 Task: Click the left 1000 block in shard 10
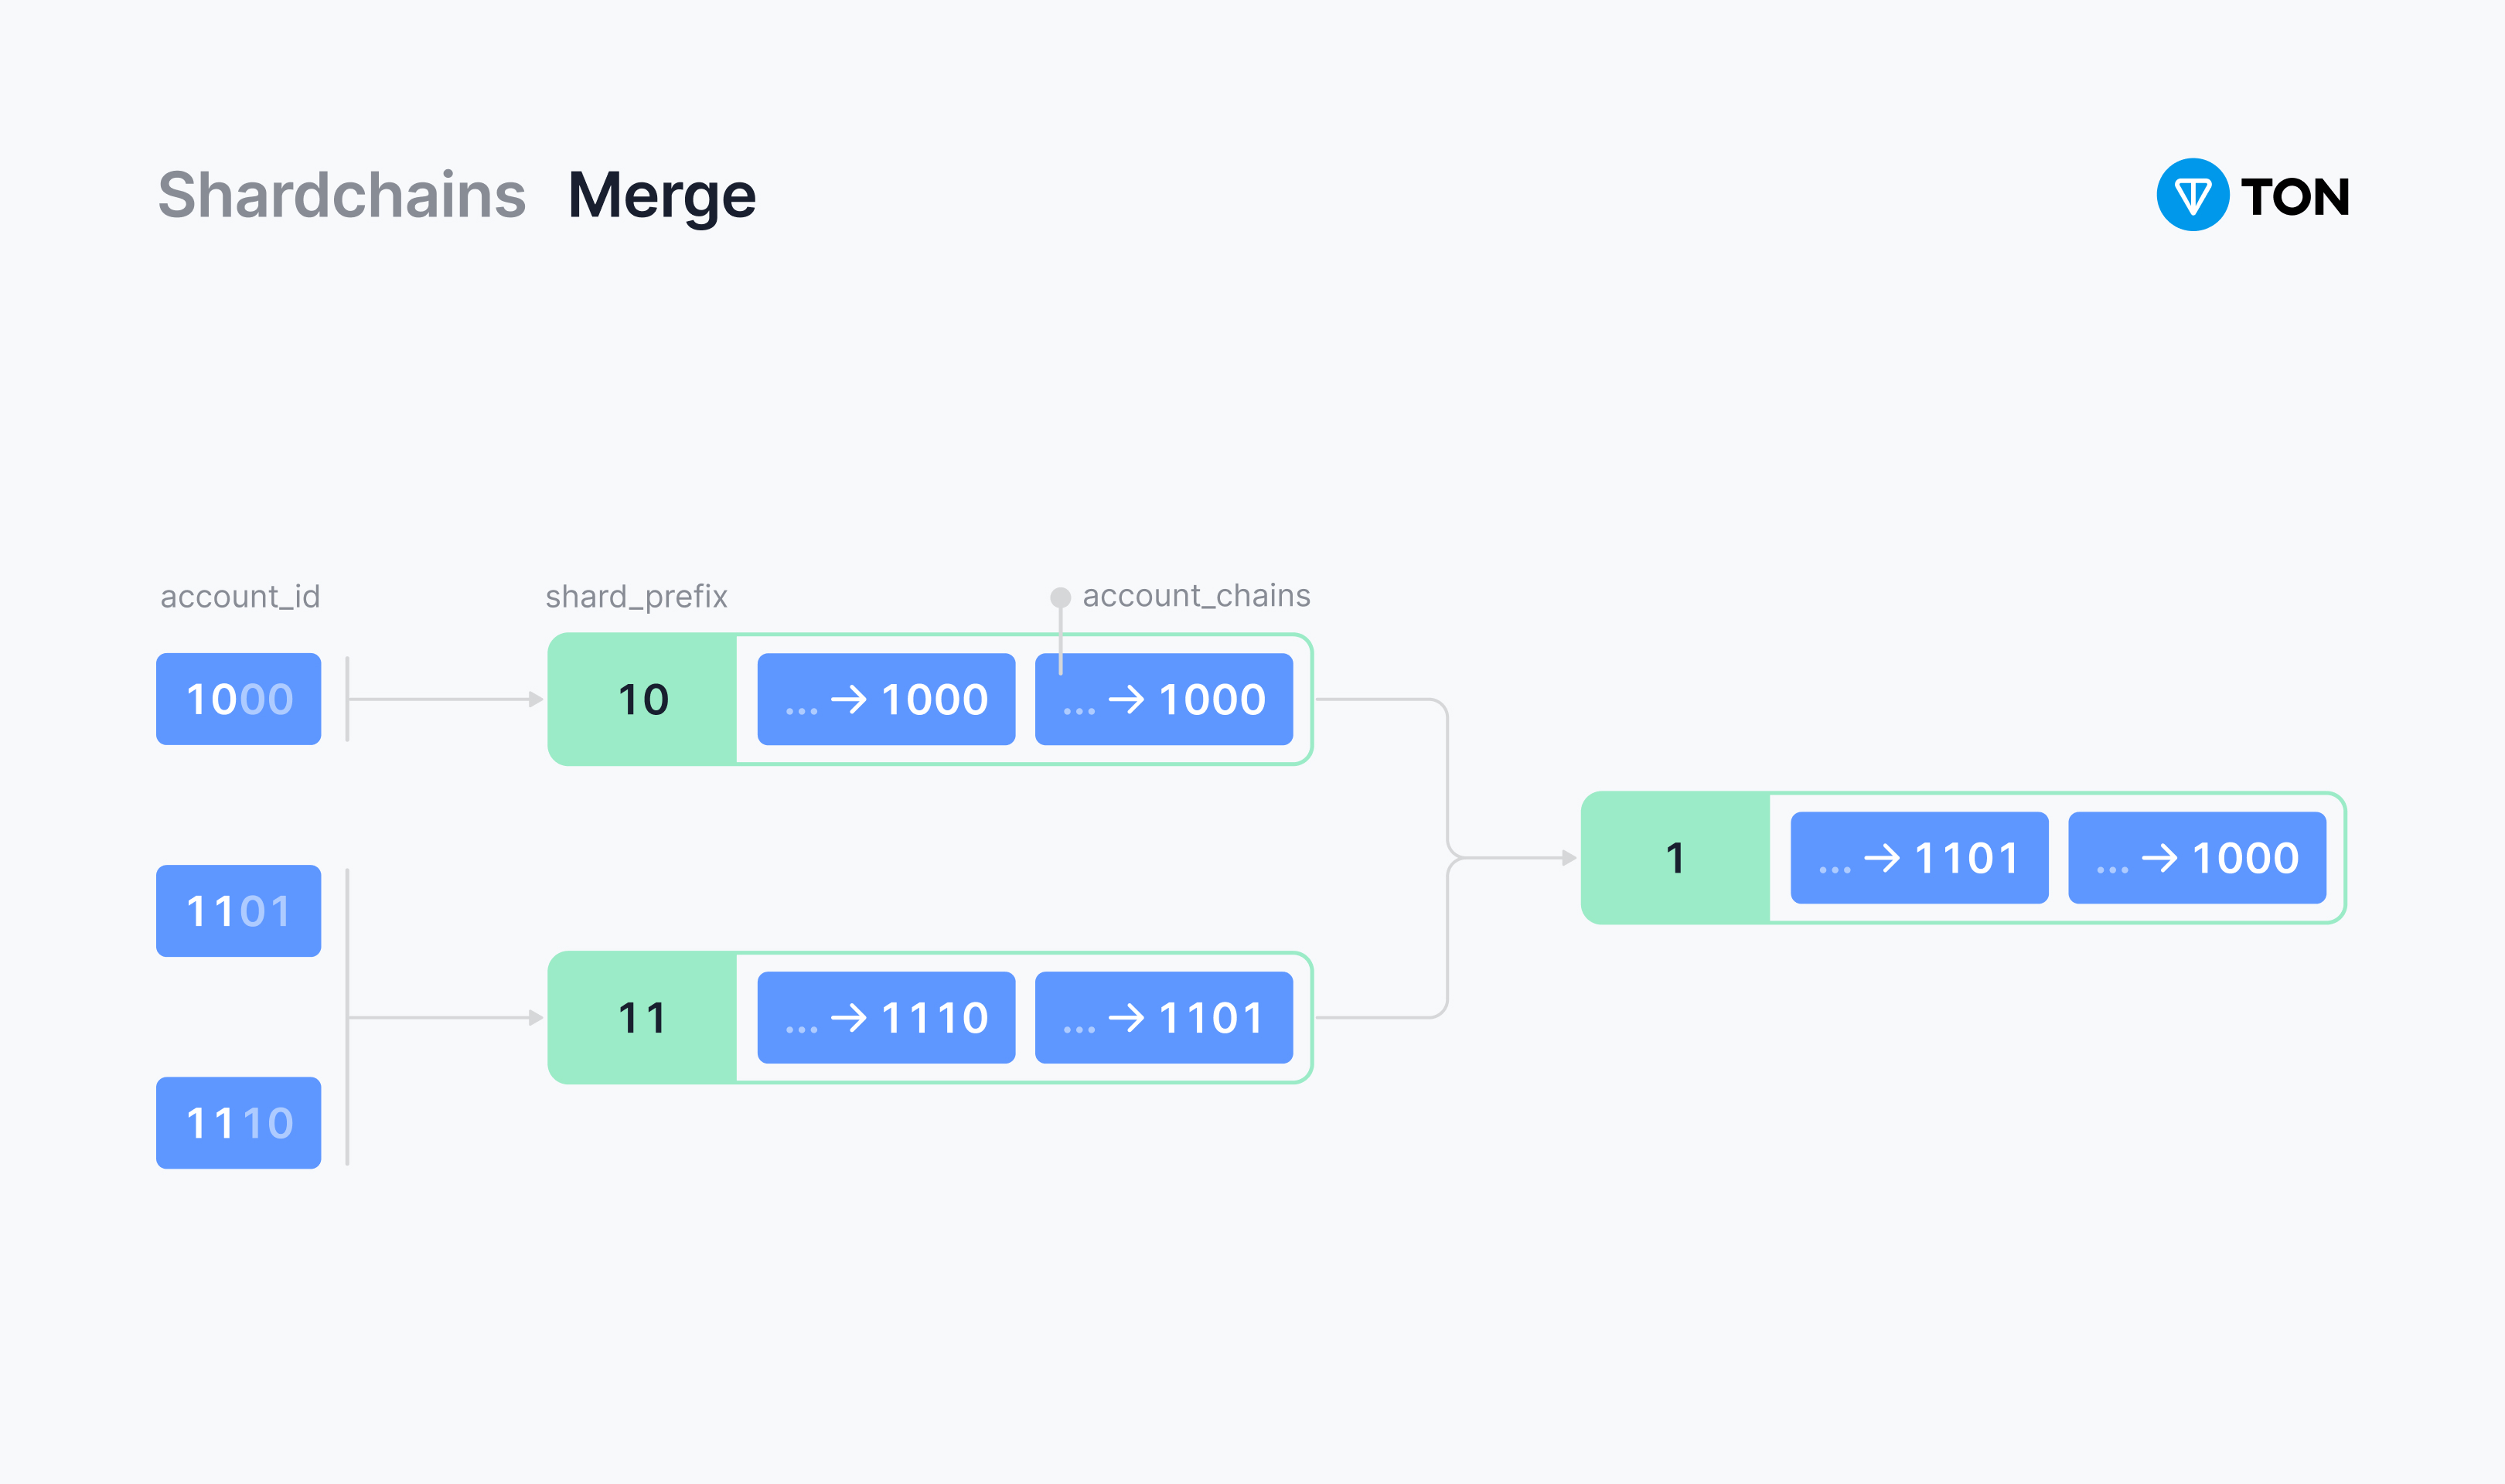click(886, 699)
